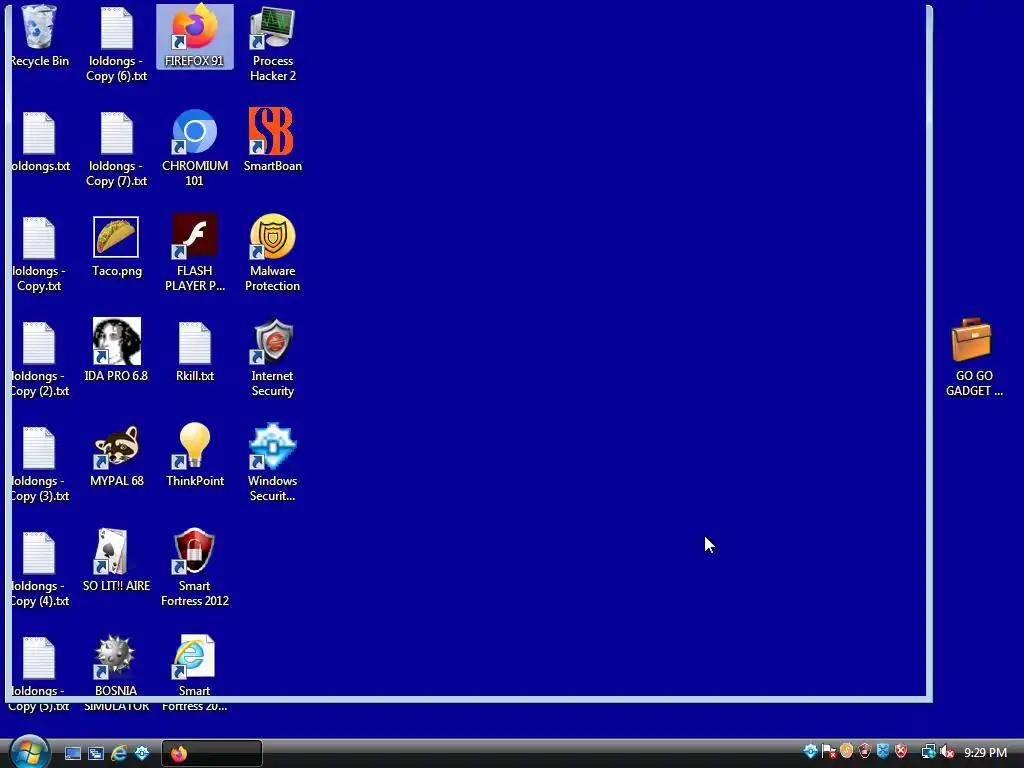Select the SO LIT!! AIRE cards icon
Screen dimensions: 1024x768
[x=116, y=561]
